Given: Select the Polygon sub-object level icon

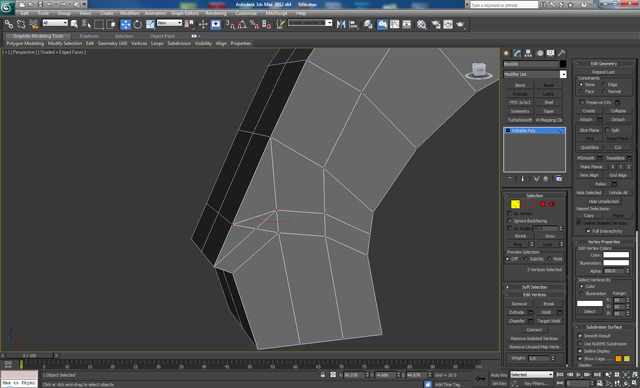Looking at the screenshot, I should point(543,204).
